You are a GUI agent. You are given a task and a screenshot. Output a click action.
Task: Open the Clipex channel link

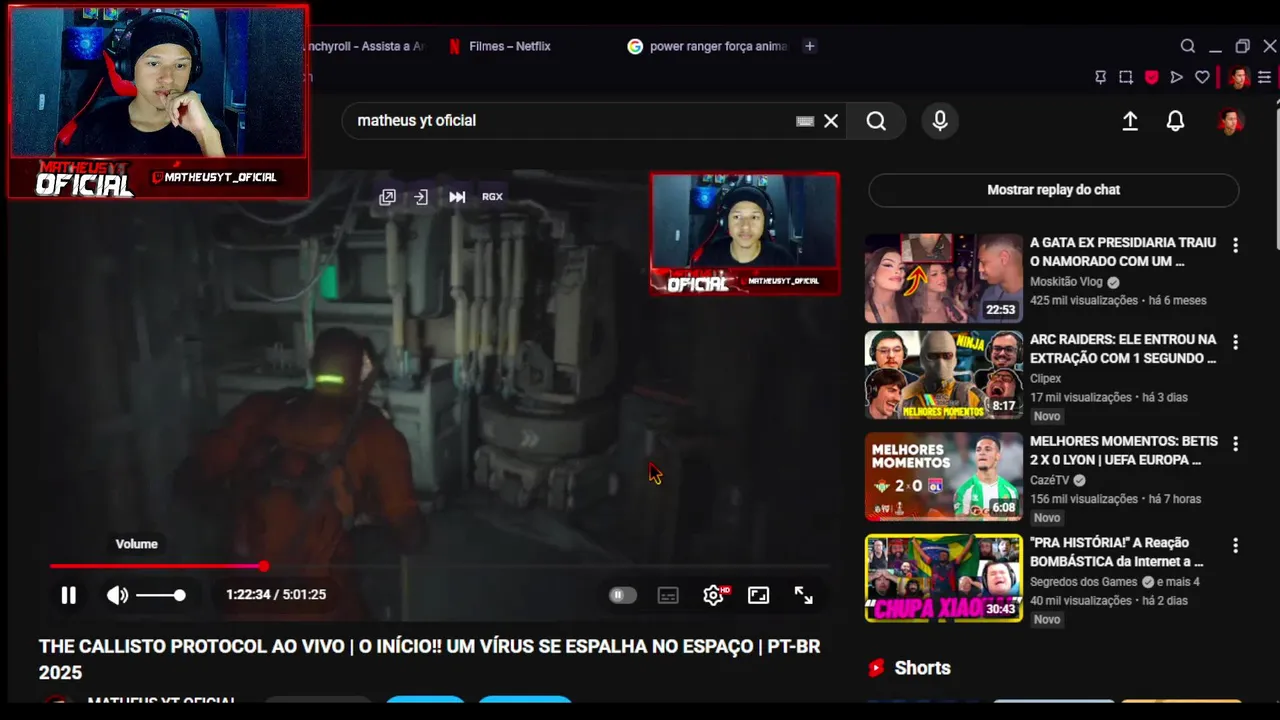point(1046,379)
